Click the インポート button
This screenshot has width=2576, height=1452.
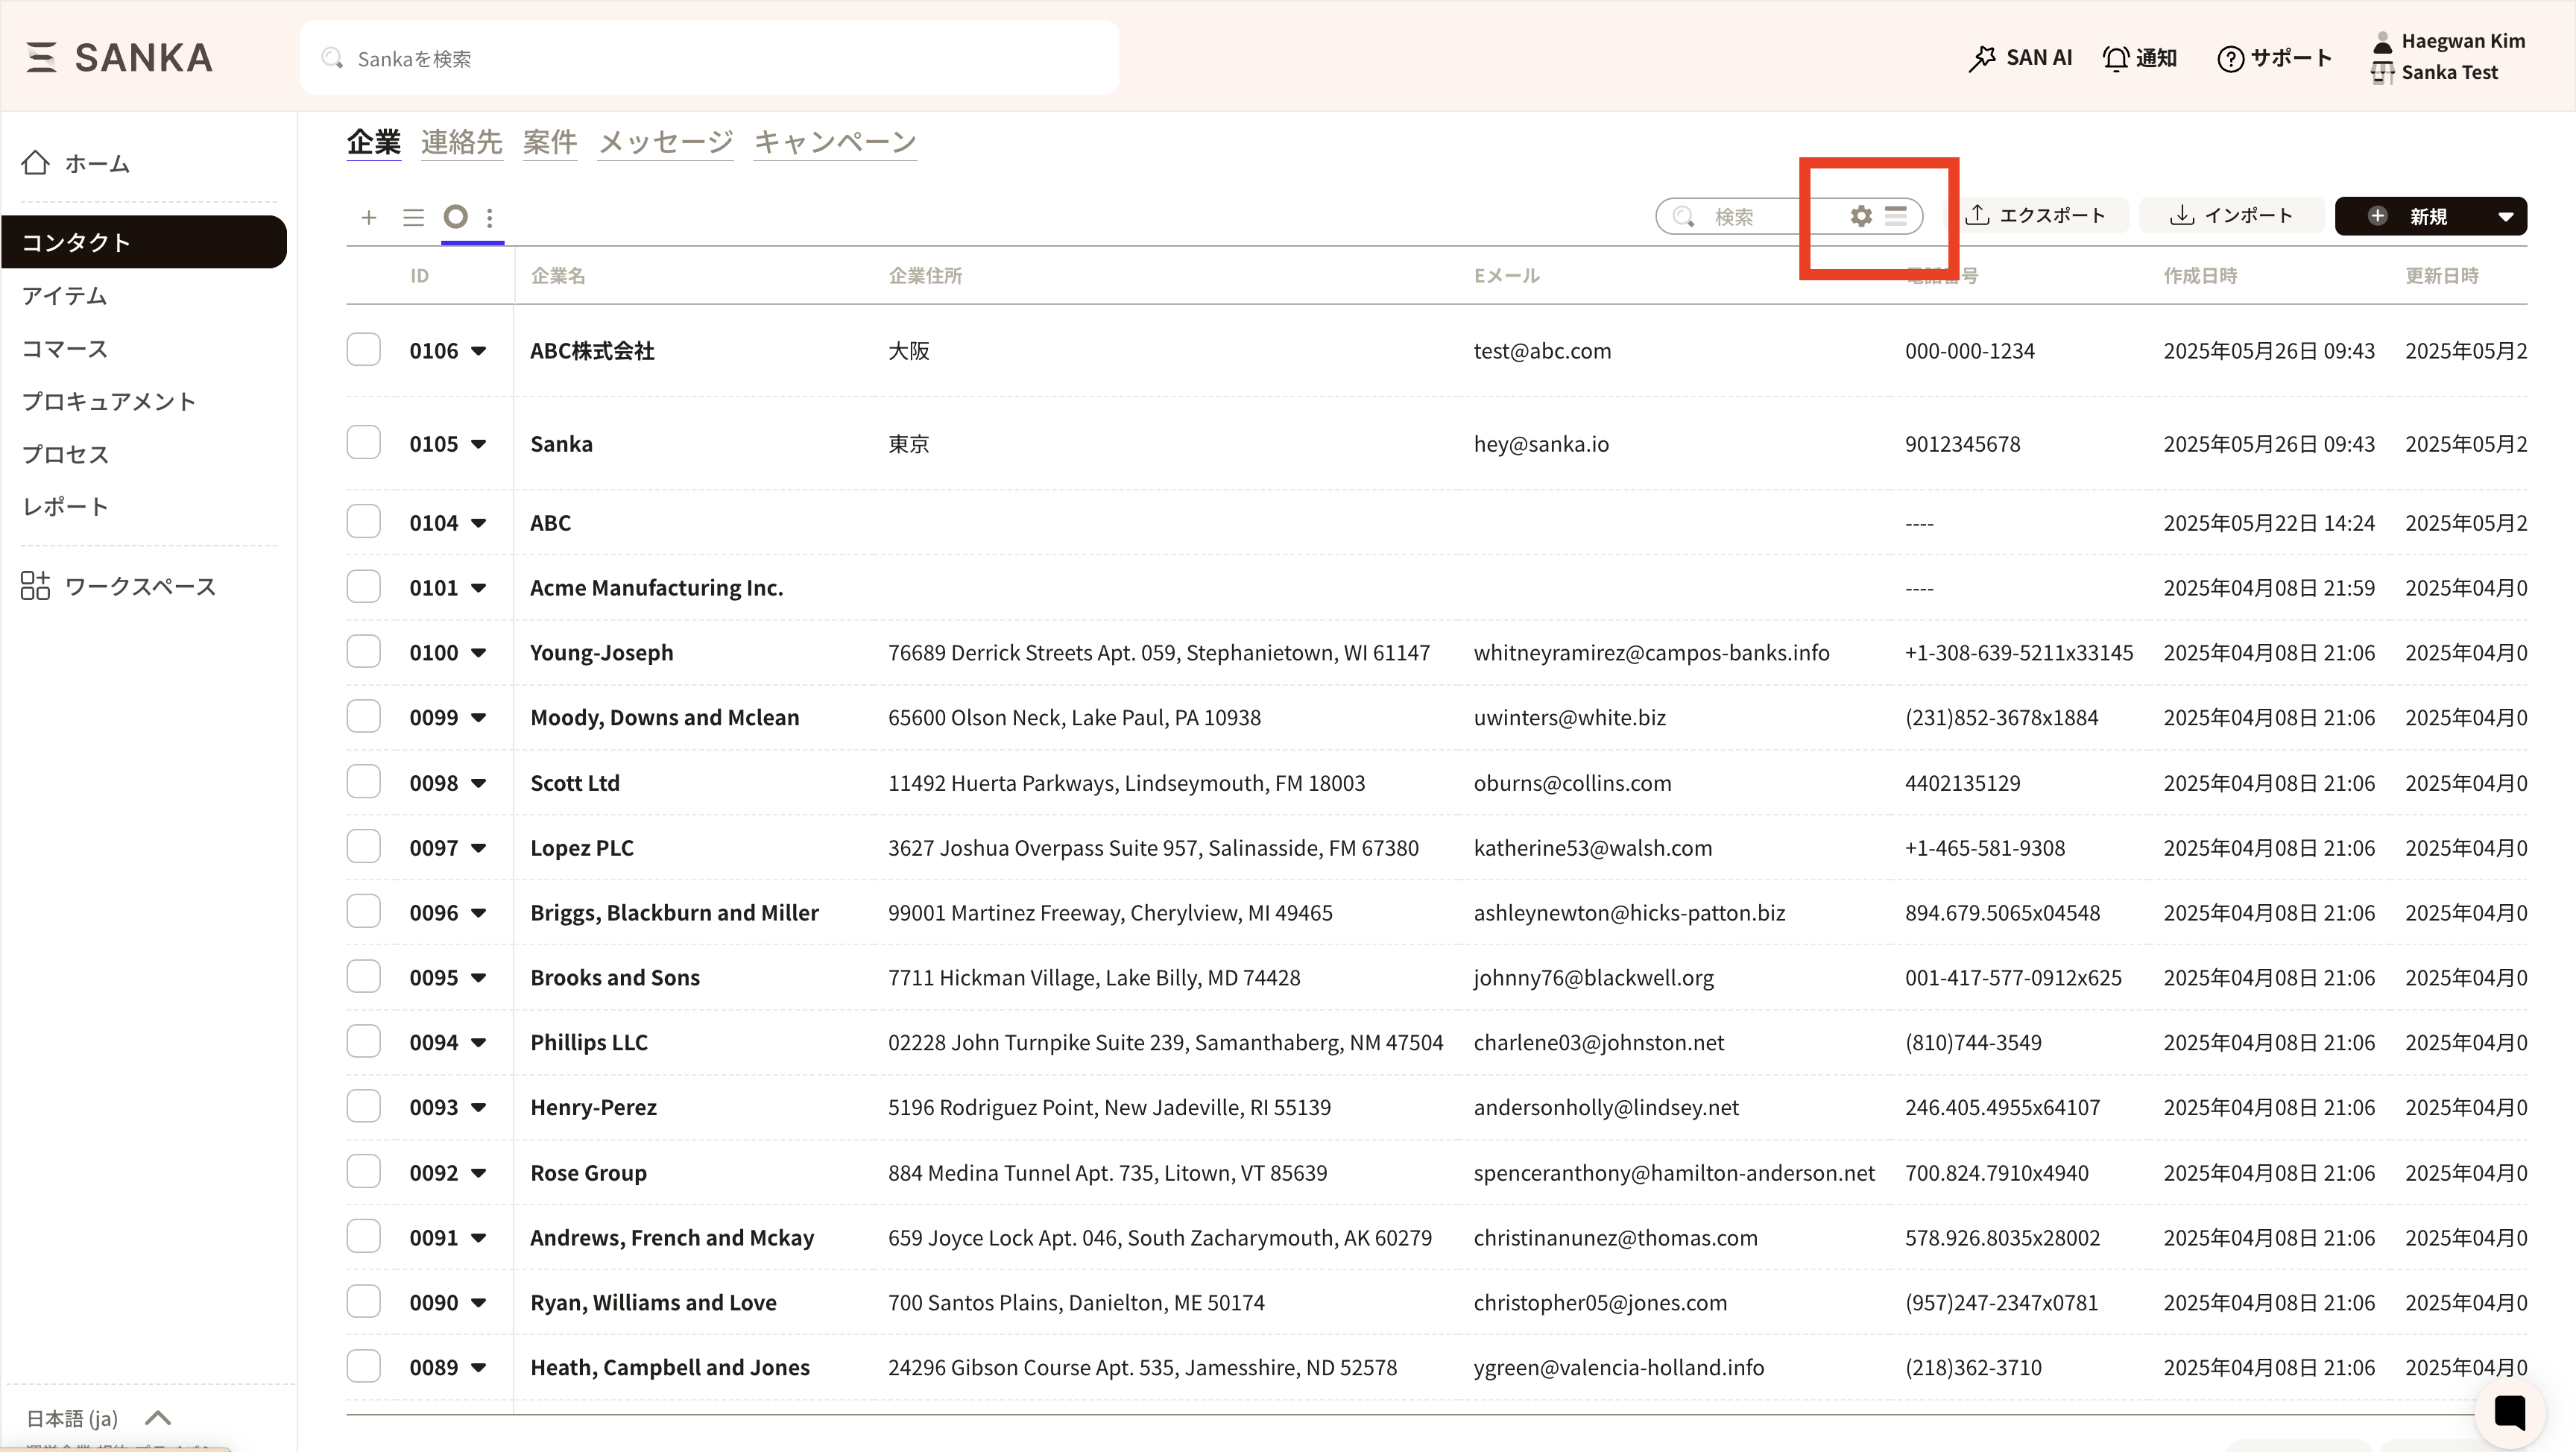(2231, 216)
